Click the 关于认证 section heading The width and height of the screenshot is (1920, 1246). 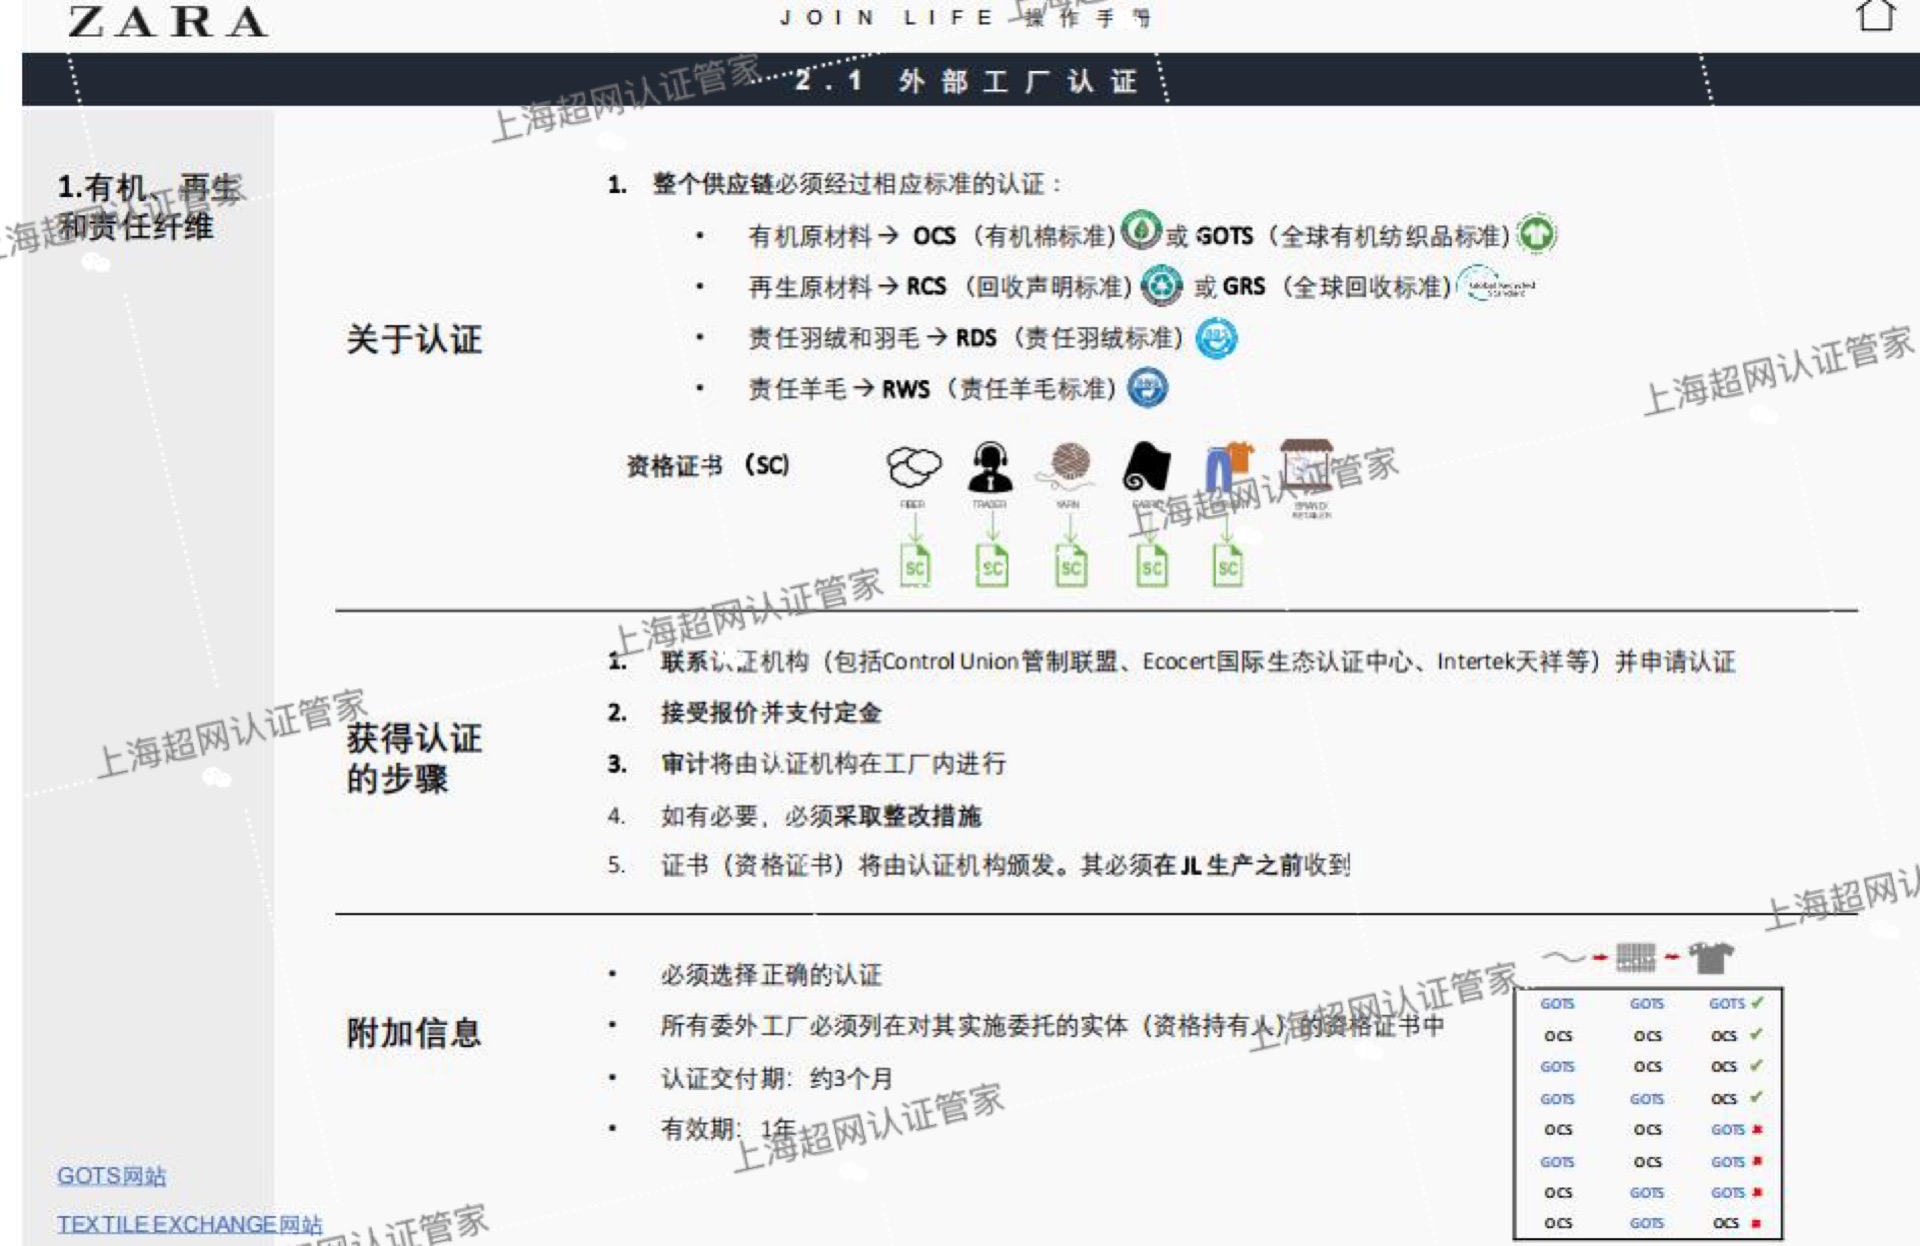click(414, 339)
